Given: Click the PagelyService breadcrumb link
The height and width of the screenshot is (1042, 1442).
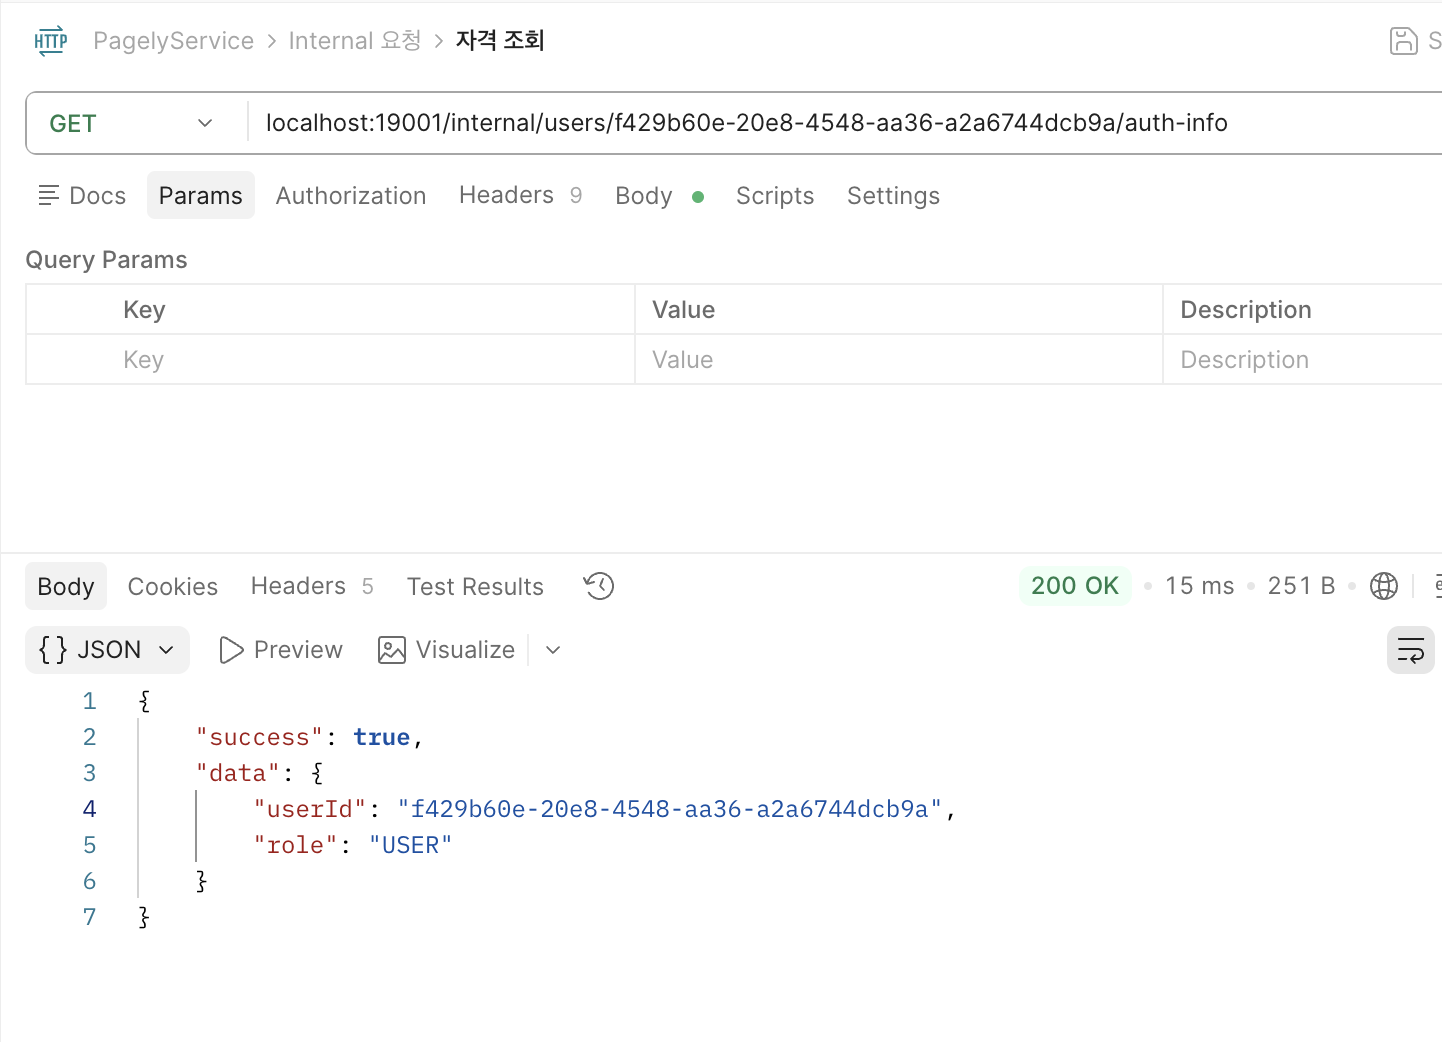Looking at the screenshot, I should pyautogui.click(x=174, y=41).
